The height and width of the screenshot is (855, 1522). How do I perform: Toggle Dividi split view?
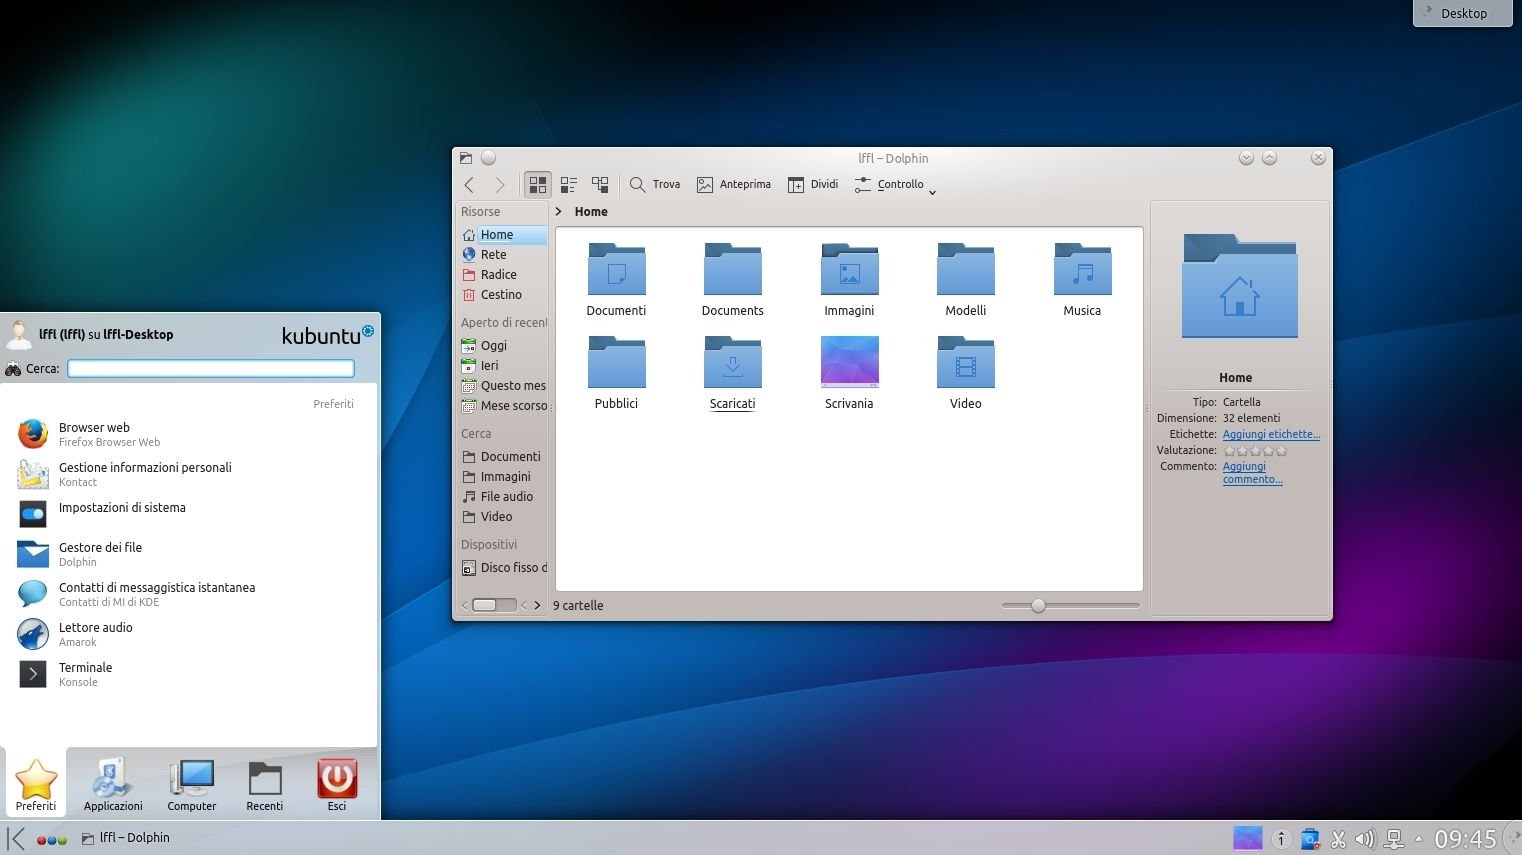point(813,185)
